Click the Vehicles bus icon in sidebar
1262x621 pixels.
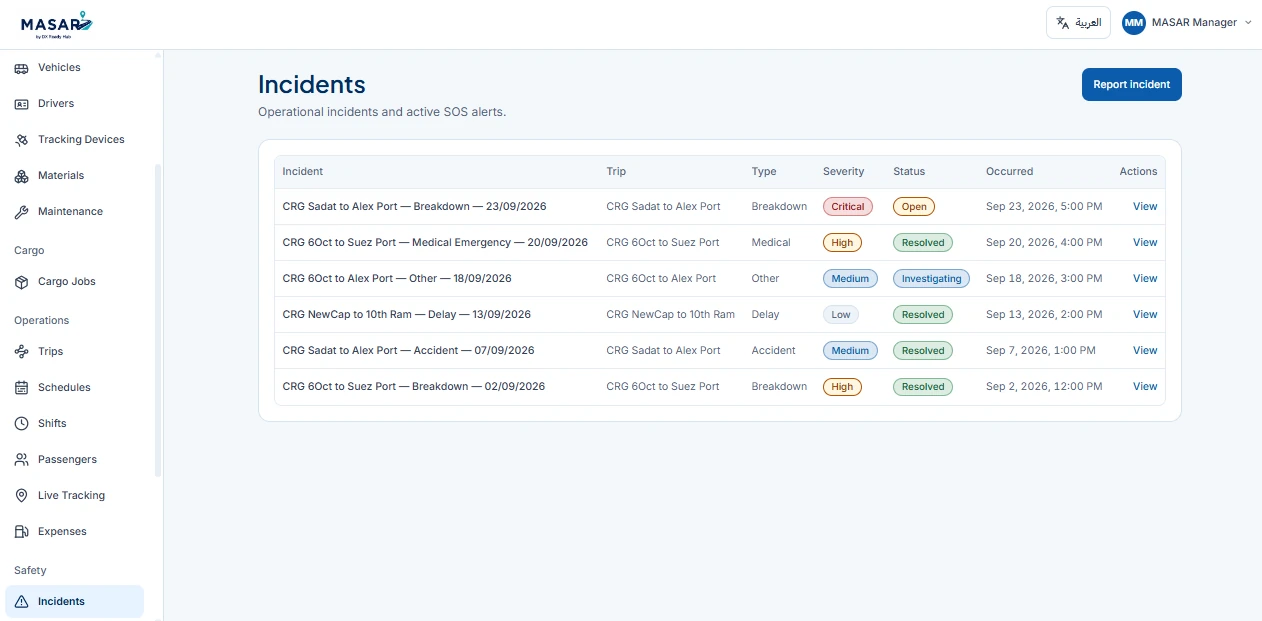[21, 68]
